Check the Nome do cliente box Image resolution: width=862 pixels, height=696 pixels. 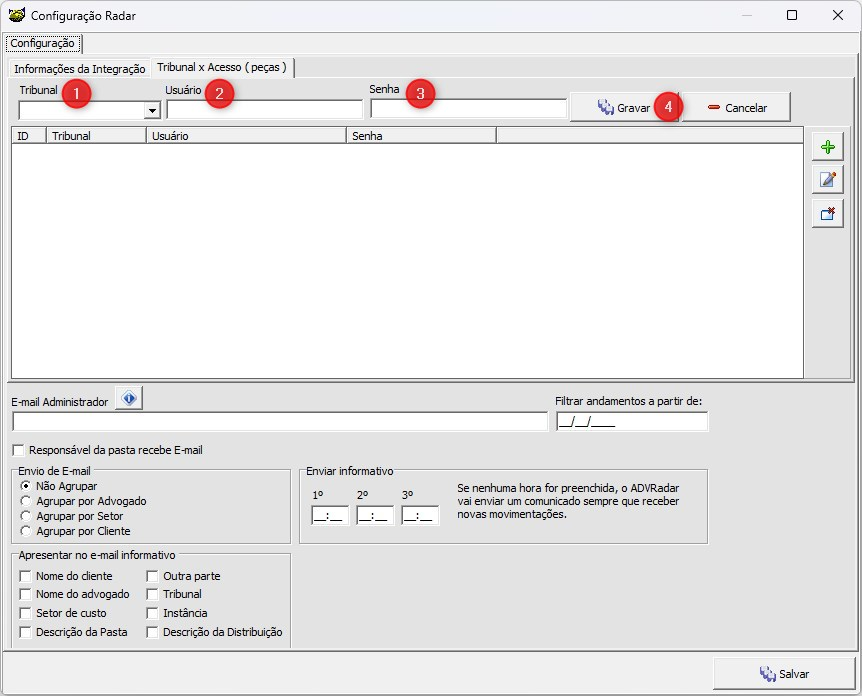point(25,576)
